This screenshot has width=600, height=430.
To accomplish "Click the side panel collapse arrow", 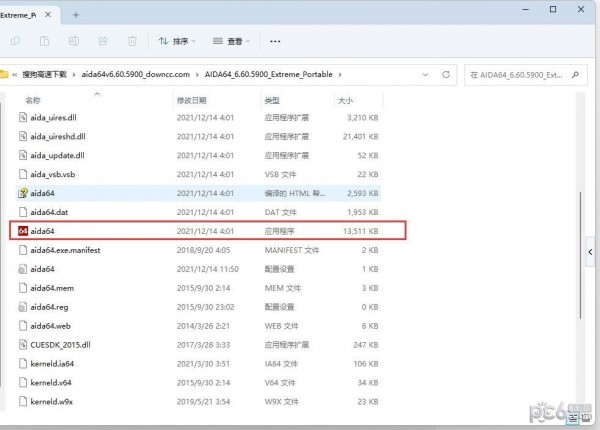I will 590,252.
